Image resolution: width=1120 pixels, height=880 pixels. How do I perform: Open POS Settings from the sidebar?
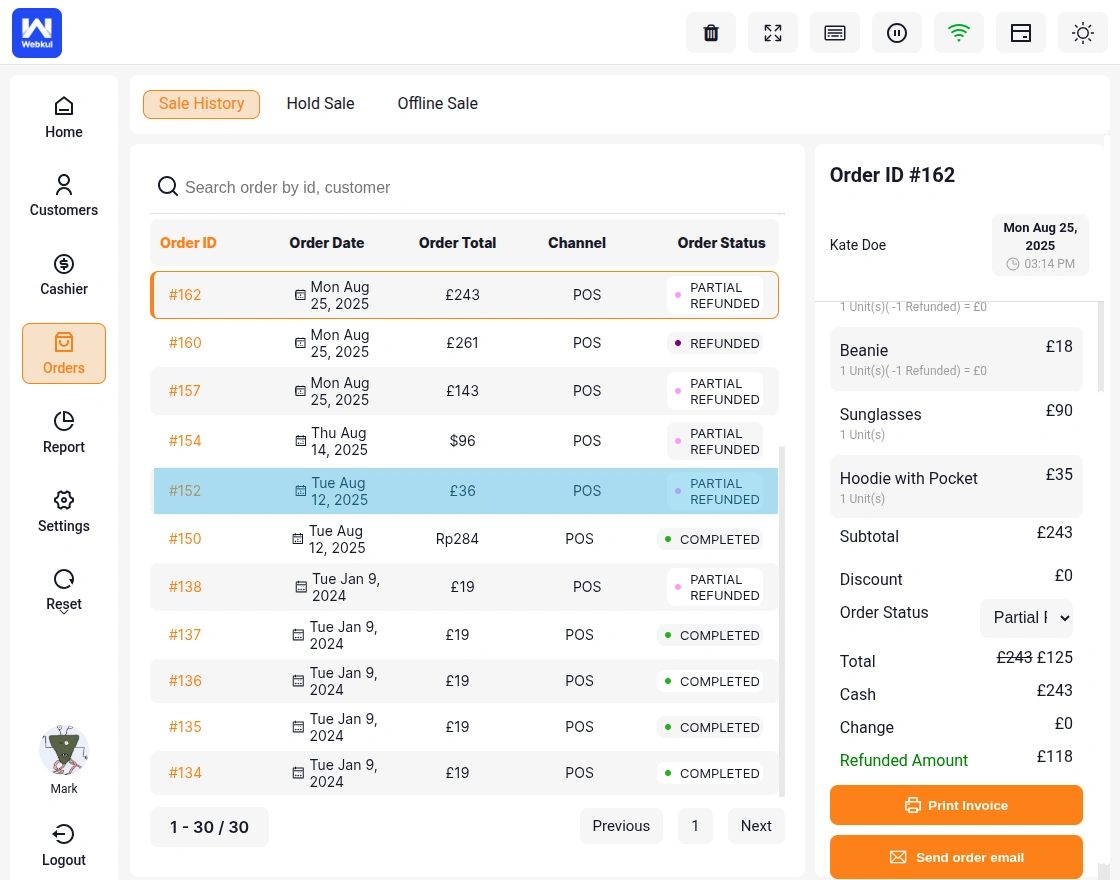pyautogui.click(x=63, y=511)
